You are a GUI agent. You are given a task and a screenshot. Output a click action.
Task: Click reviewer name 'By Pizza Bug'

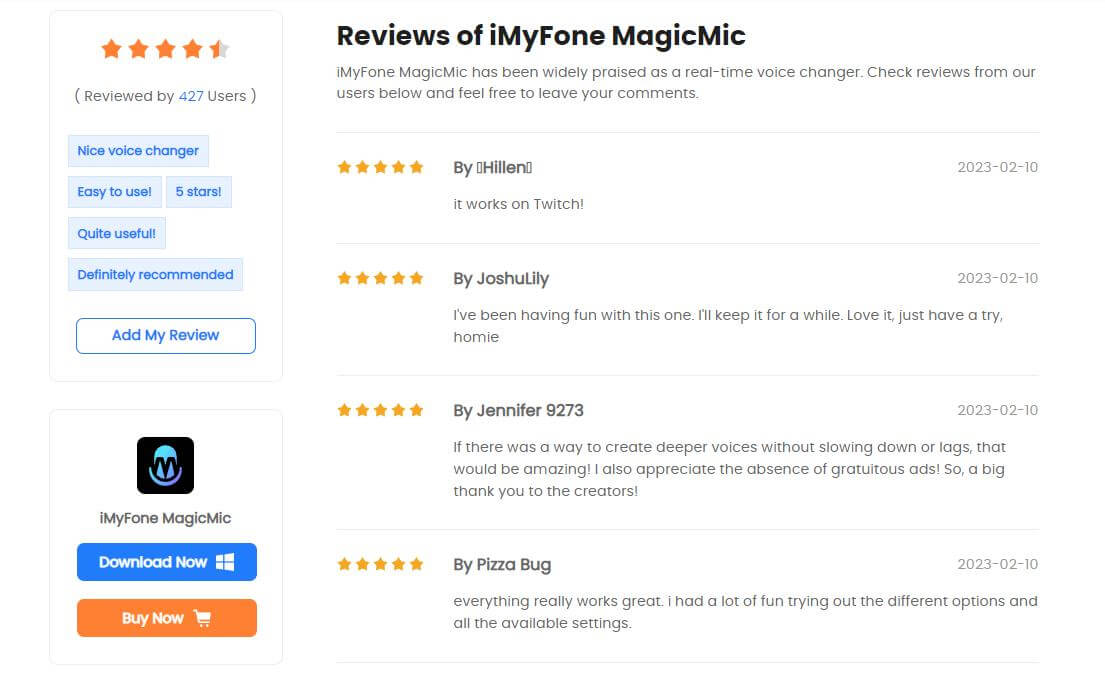(502, 565)
